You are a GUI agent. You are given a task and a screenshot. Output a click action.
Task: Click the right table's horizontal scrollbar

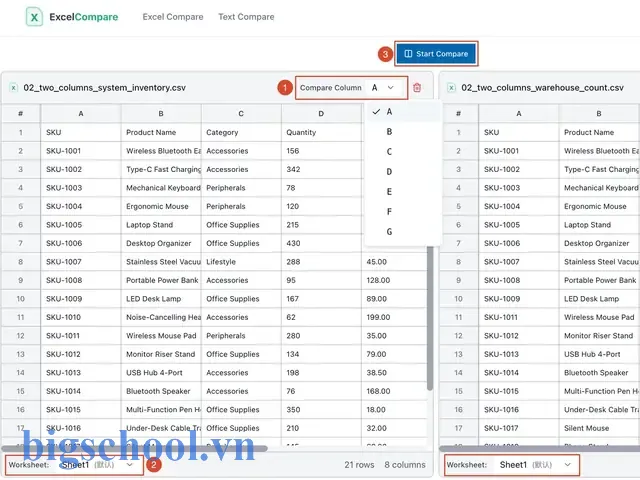click(x=540, y=449)
